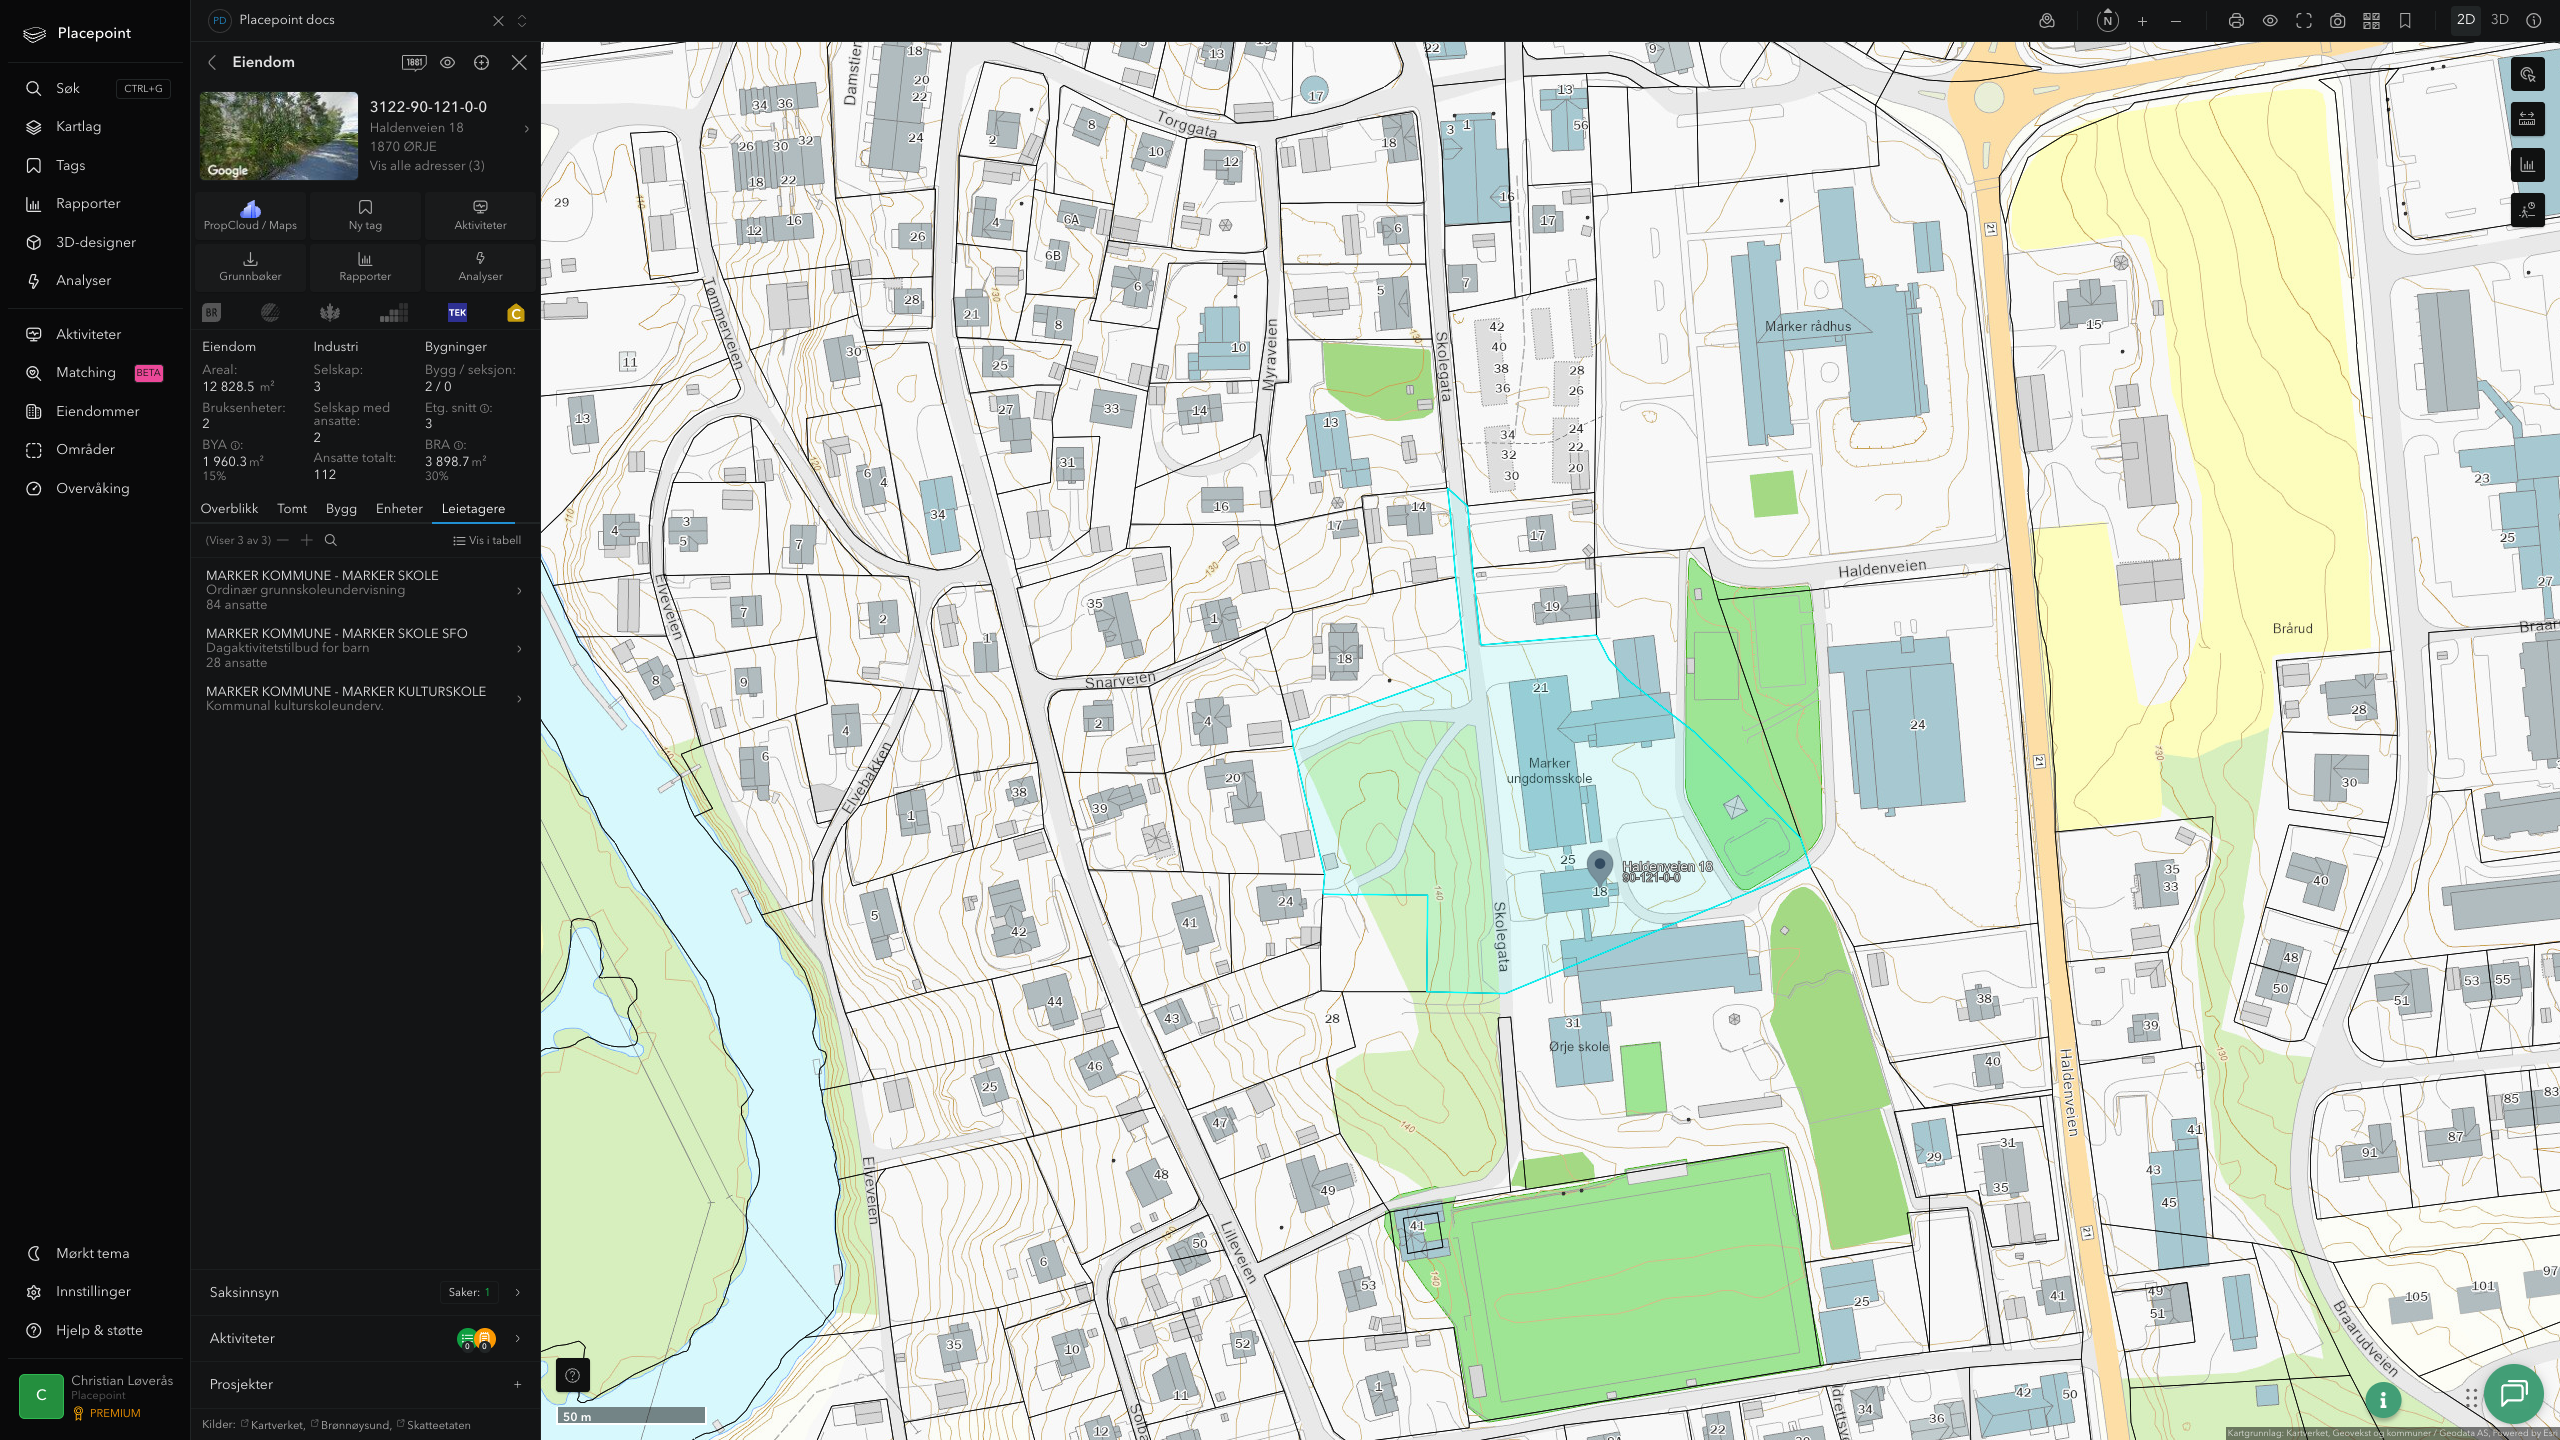Open 1881 directory lookup icon

click(x=414, y=62)
